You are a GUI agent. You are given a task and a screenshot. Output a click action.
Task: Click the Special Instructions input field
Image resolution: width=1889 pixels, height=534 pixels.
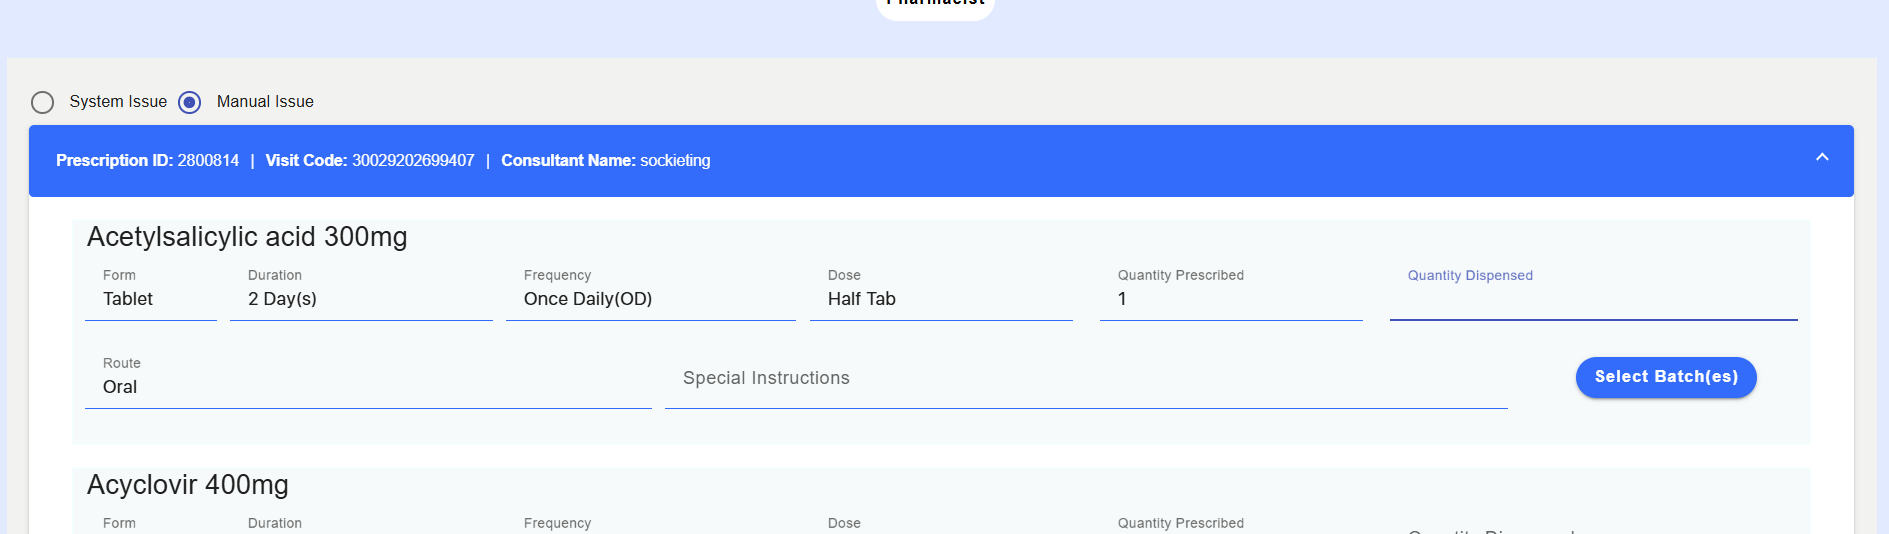[1086, 378]
